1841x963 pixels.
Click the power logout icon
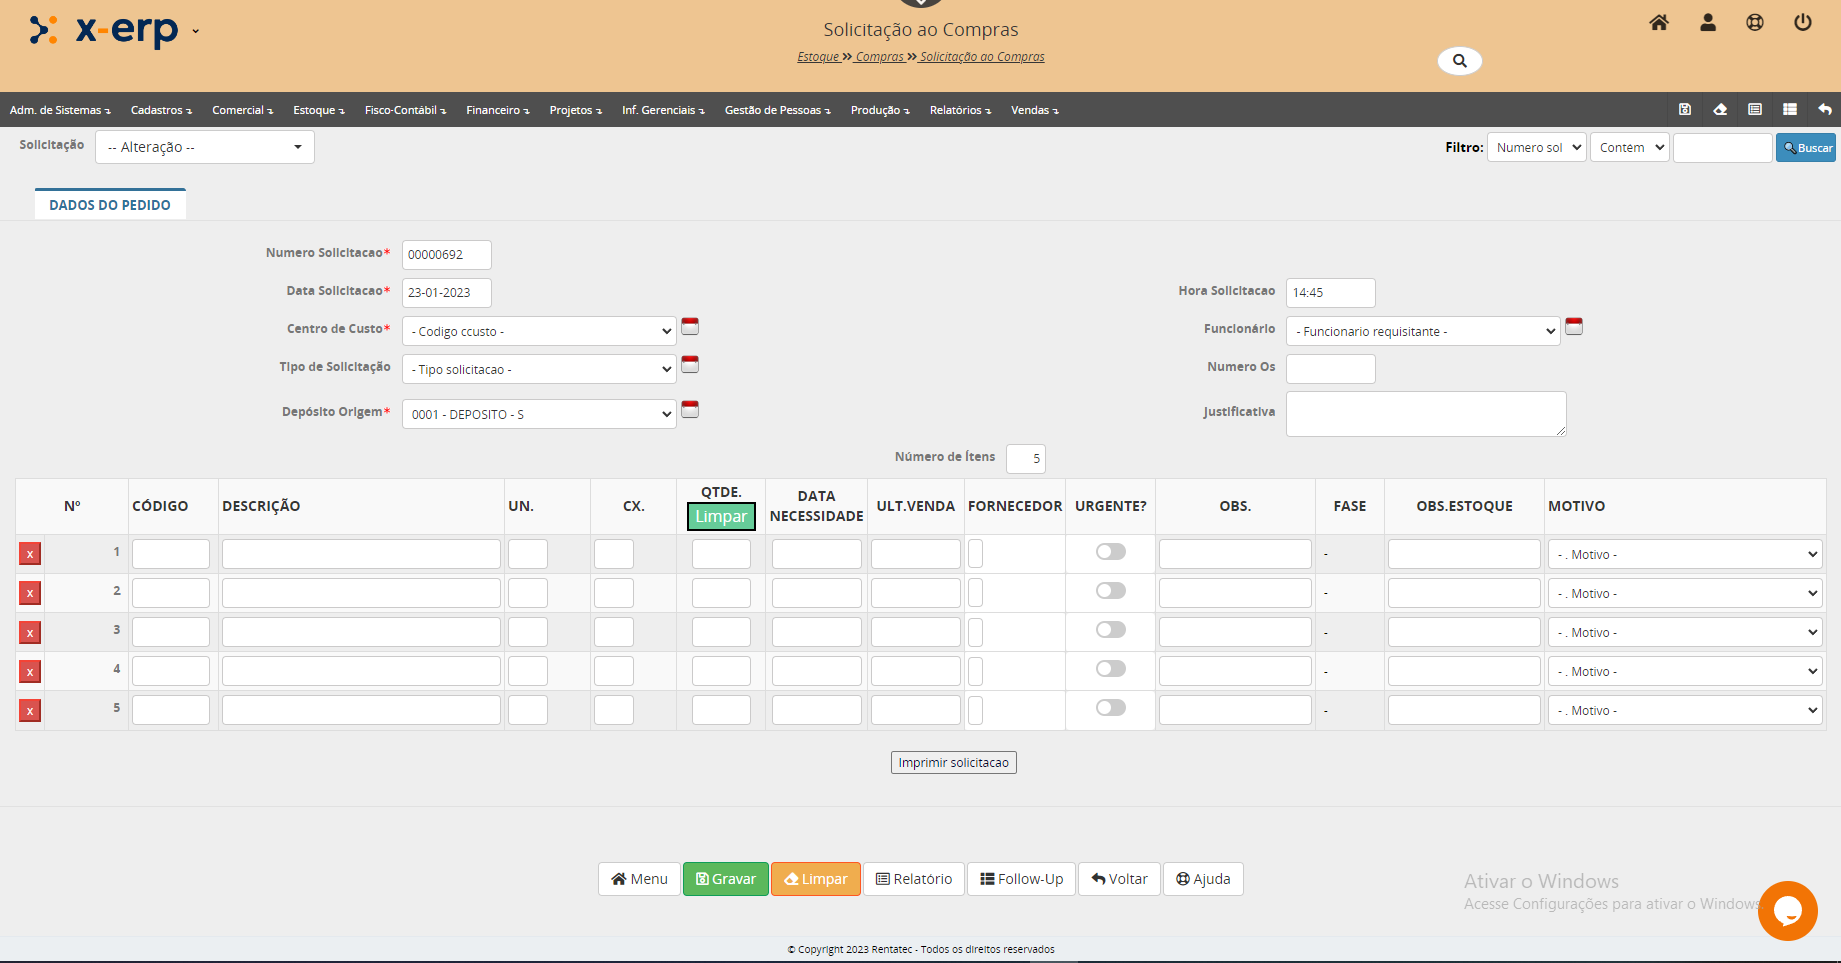(x=1803, y=23)
